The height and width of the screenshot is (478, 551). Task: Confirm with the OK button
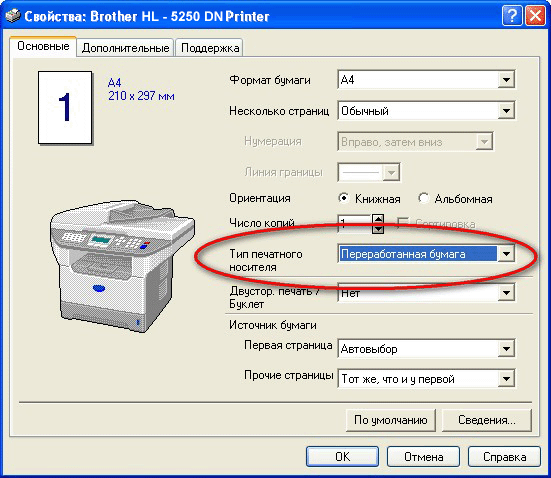pos(342,457)
